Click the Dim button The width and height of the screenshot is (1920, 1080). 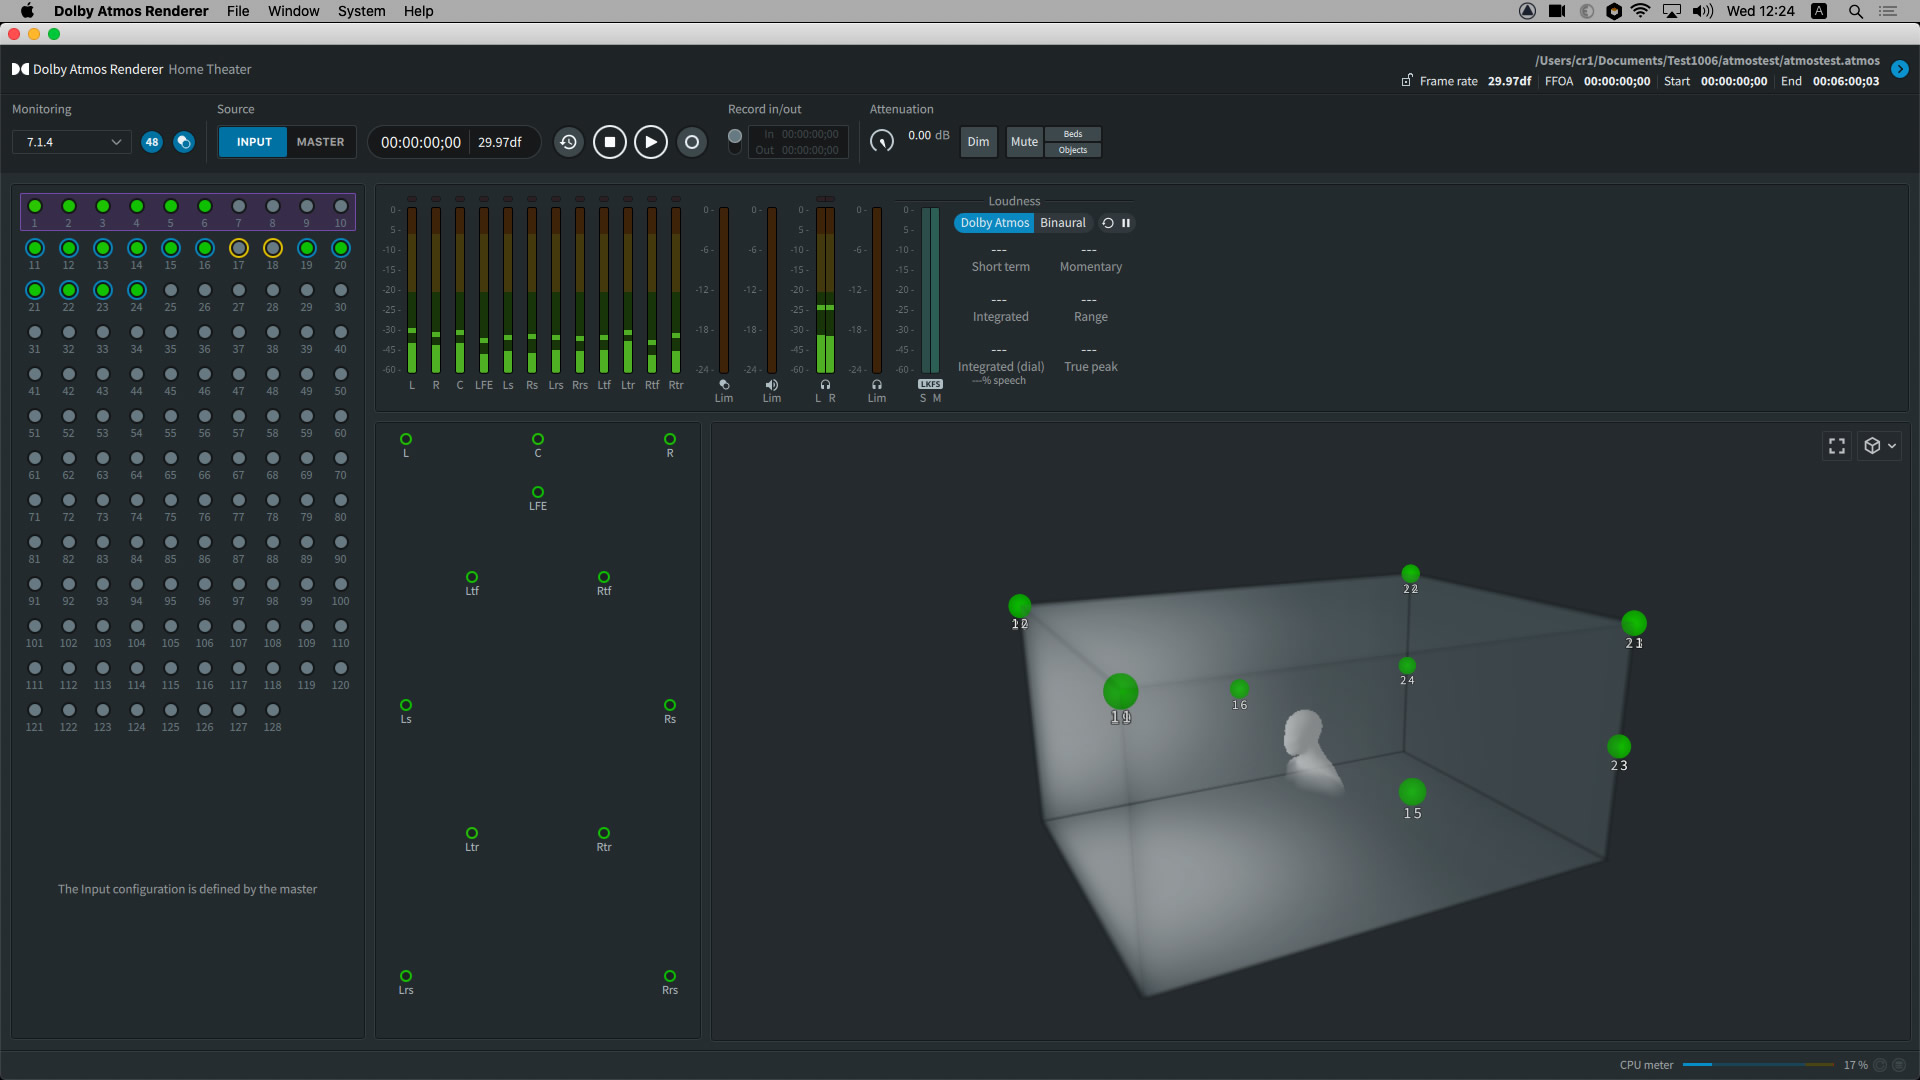978,142
